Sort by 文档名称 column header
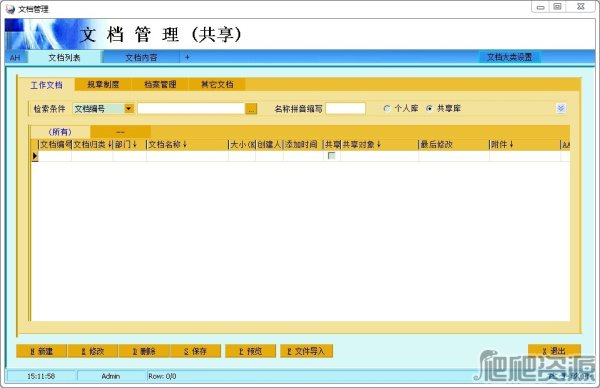 [187, 145]
